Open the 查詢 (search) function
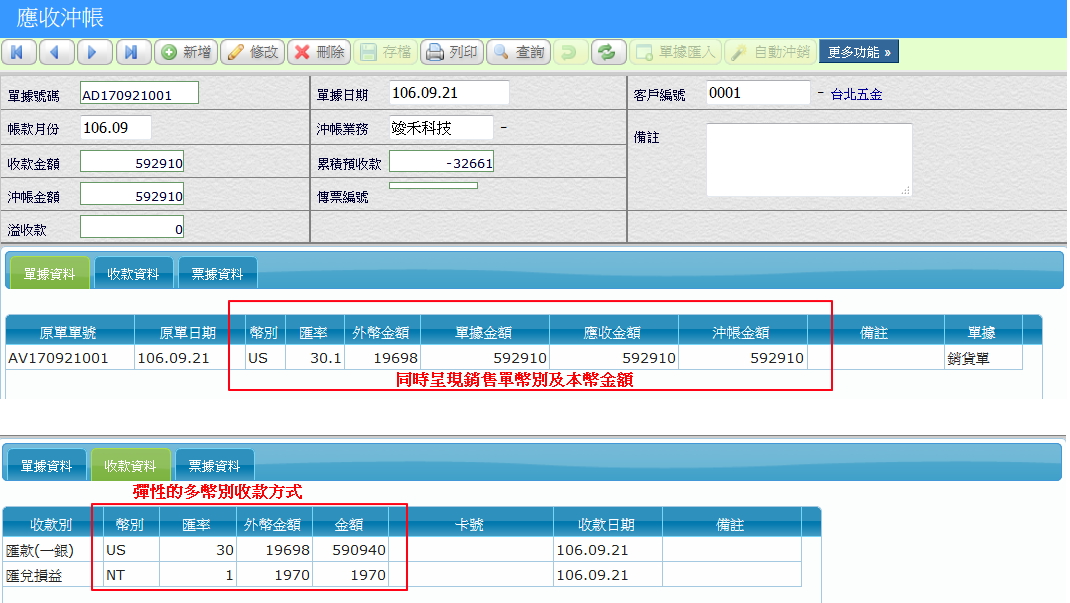1070x603 pixels. click(518, 52)
